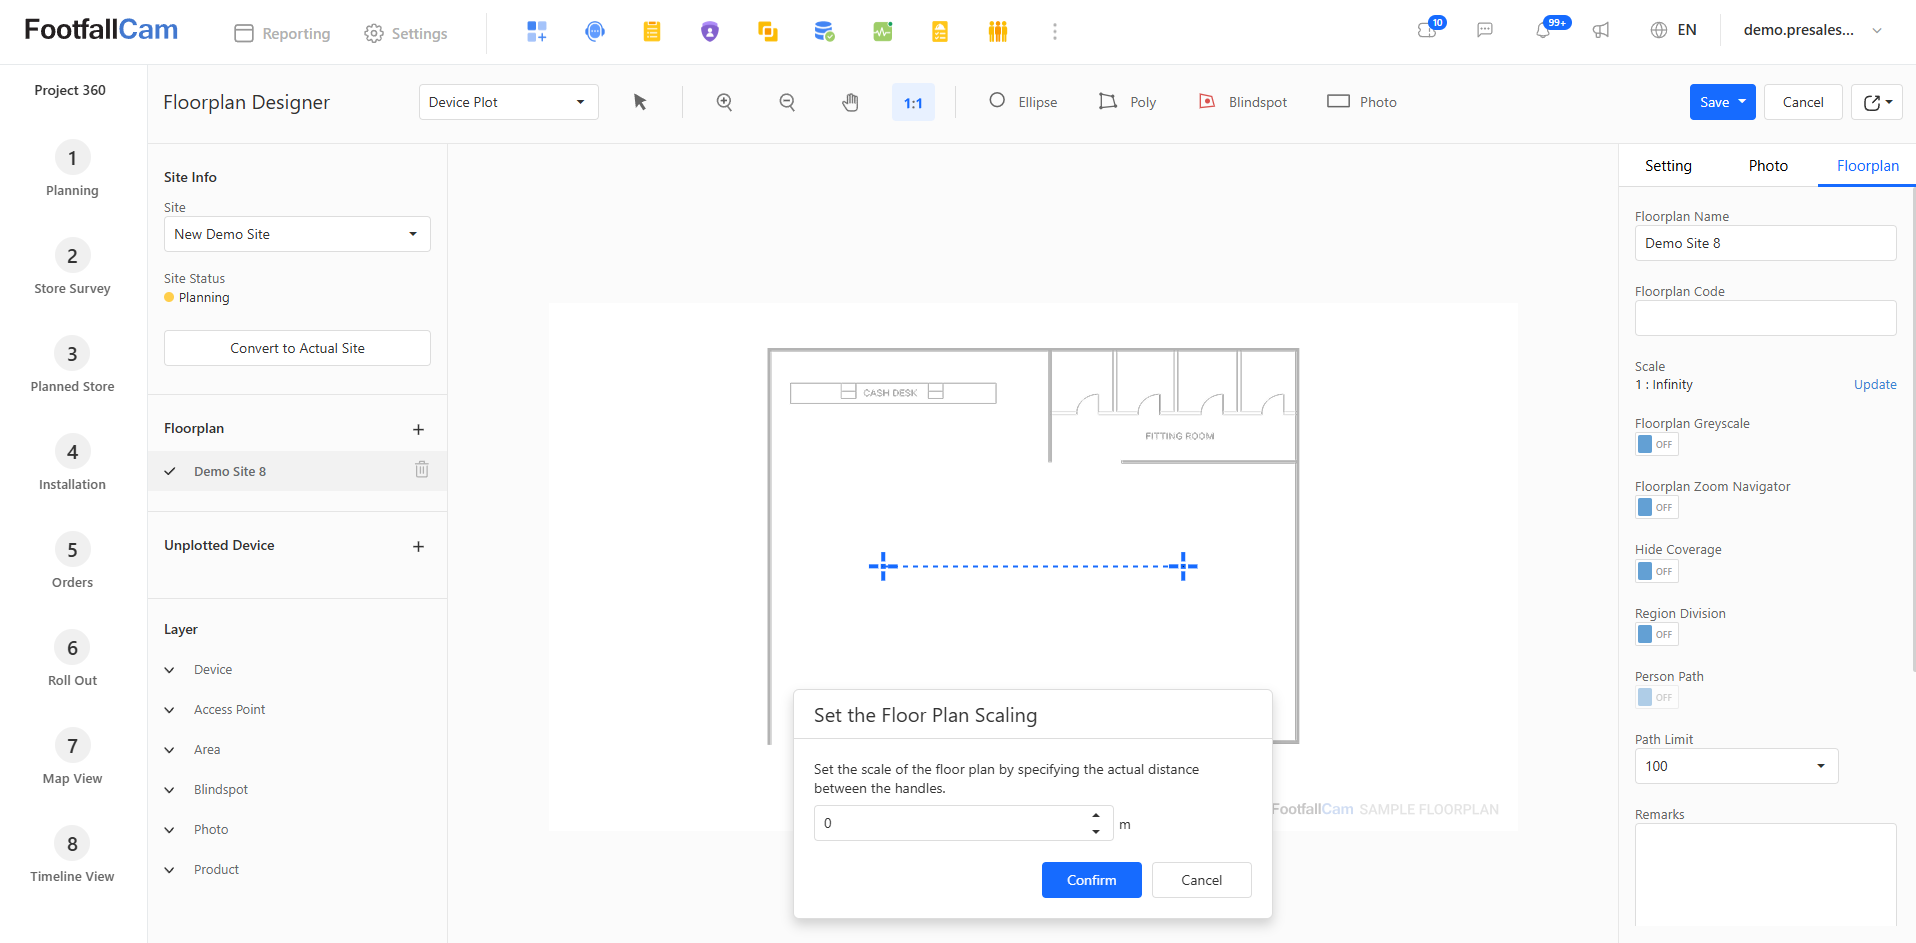
Task: Open the demo.presales account dropdown
Action: [x=1813, y=30]
